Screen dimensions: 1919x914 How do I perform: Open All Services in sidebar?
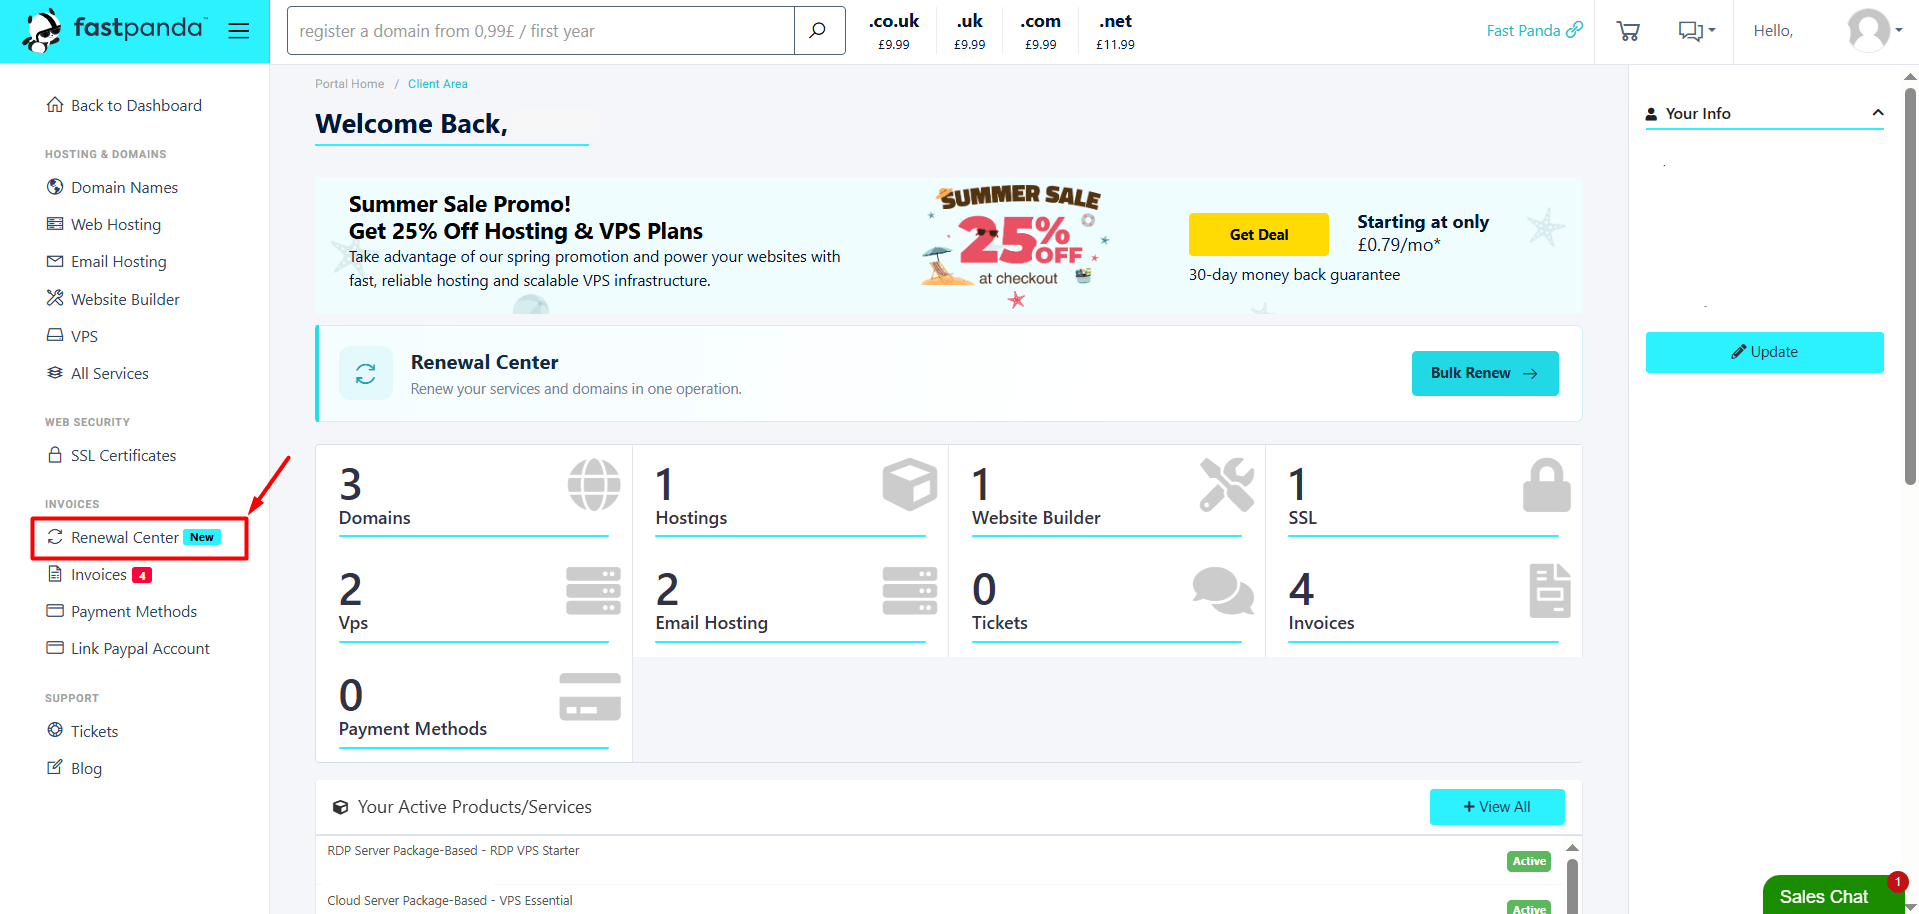pyautogui.click(x=97, y=373)
